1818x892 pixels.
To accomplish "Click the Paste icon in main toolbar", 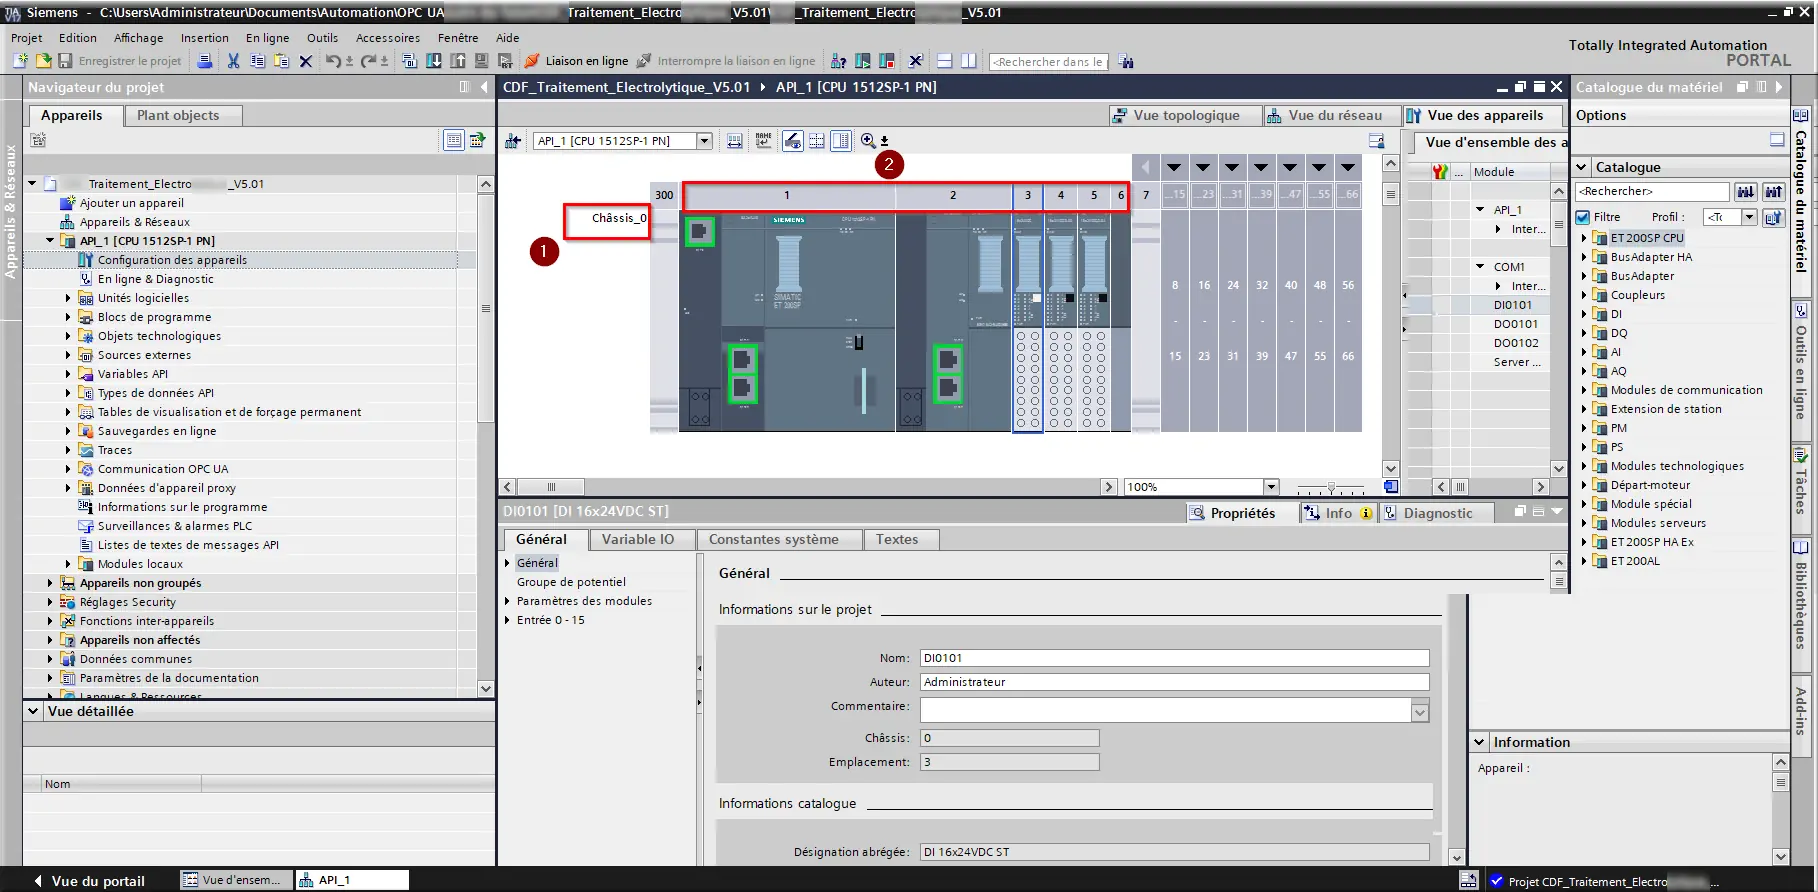I will pos(282,61).
